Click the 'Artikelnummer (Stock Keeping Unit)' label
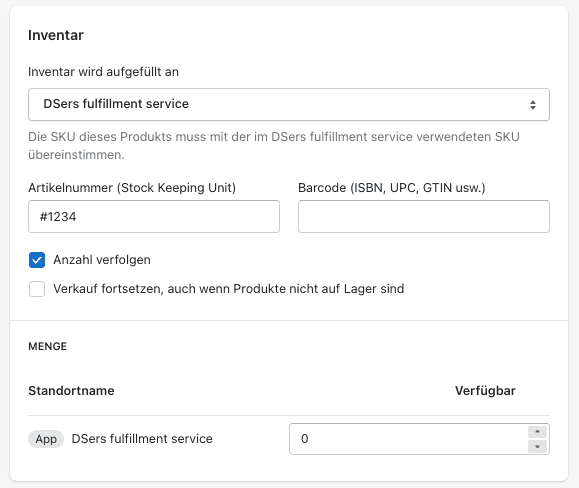 (132, 188)
